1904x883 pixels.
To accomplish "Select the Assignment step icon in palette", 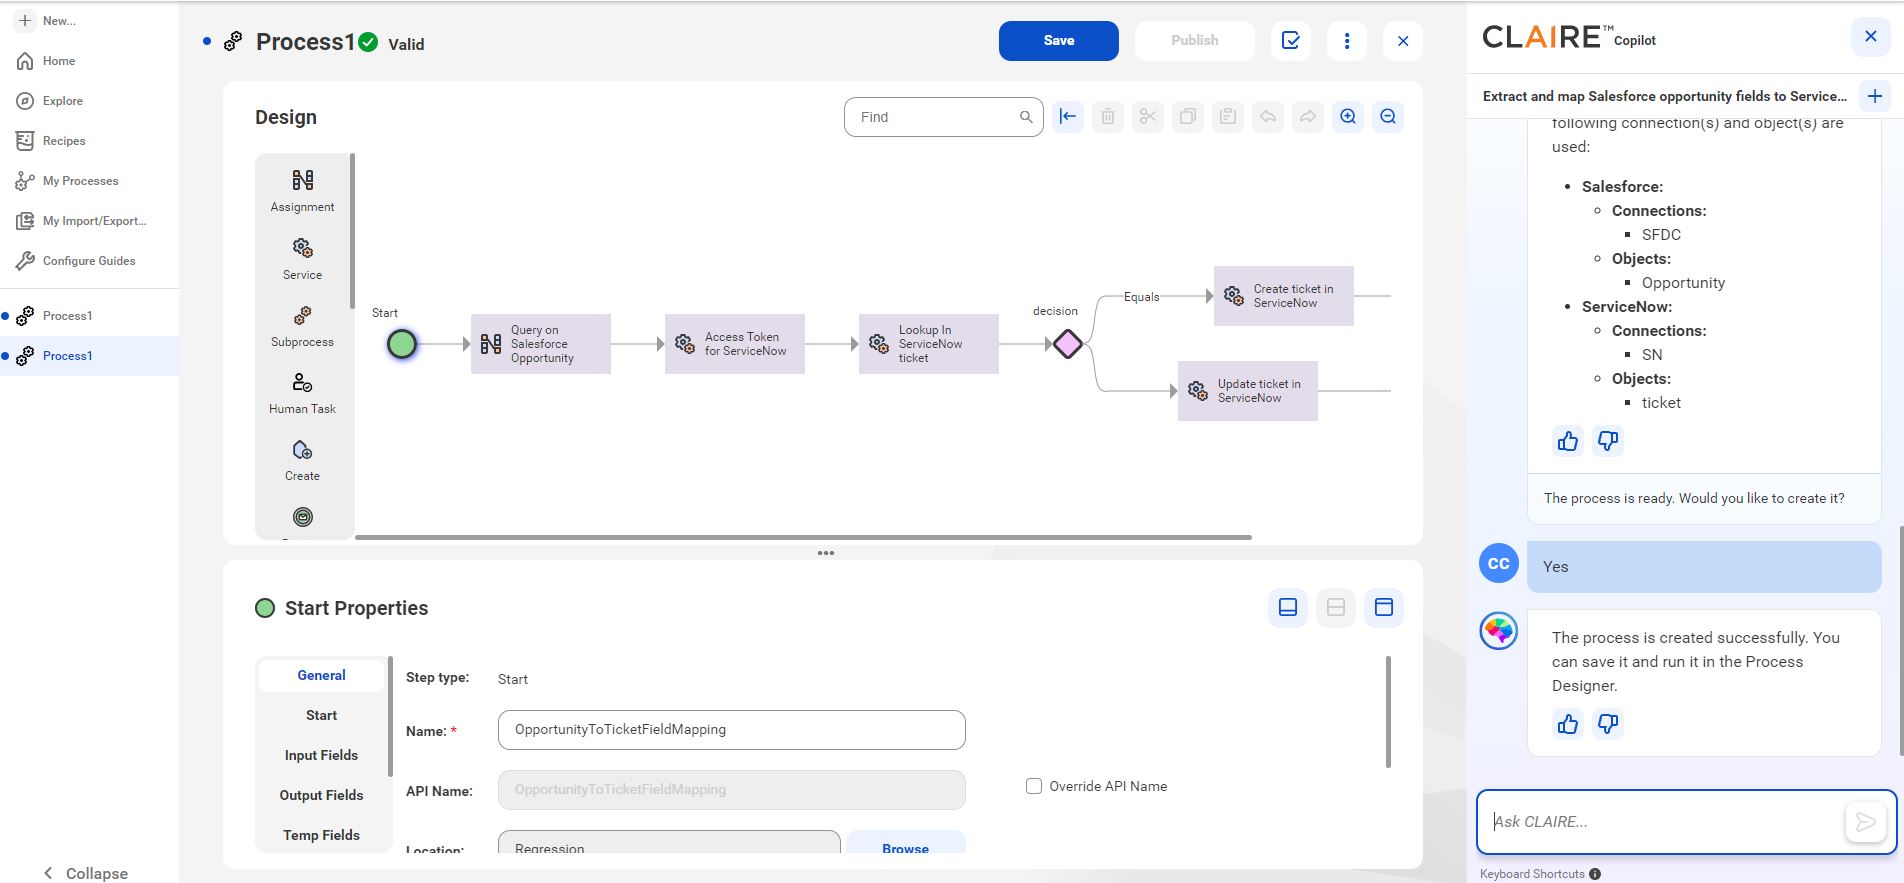I will 302,180.
